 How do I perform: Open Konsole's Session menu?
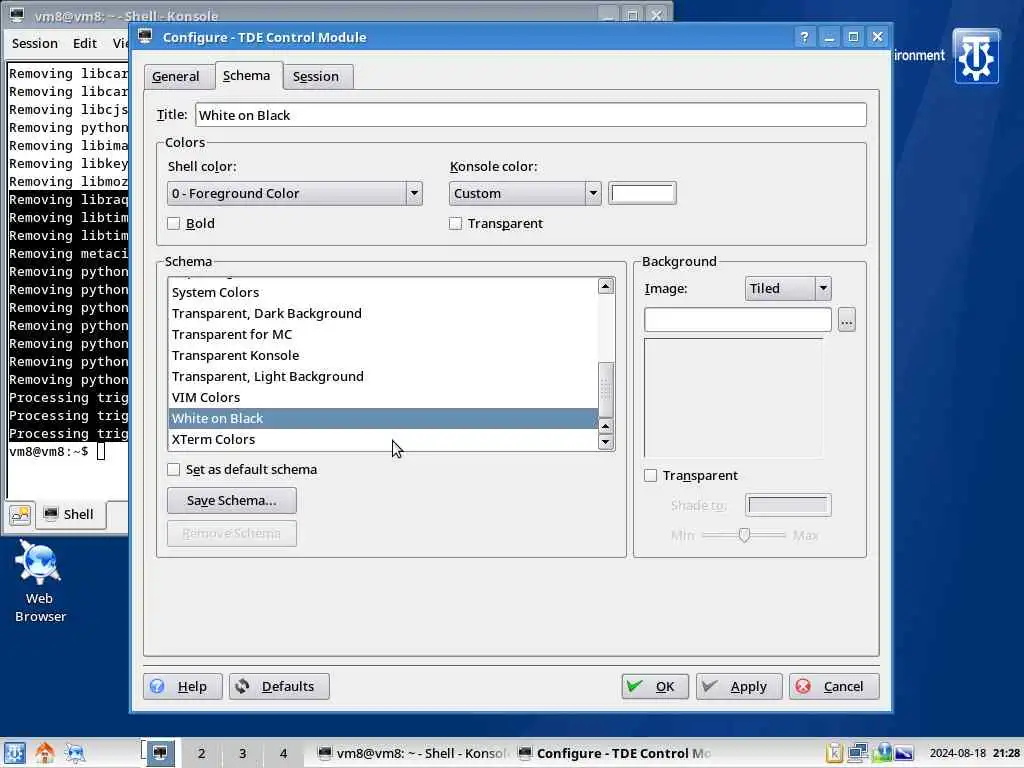click(35, 43)
